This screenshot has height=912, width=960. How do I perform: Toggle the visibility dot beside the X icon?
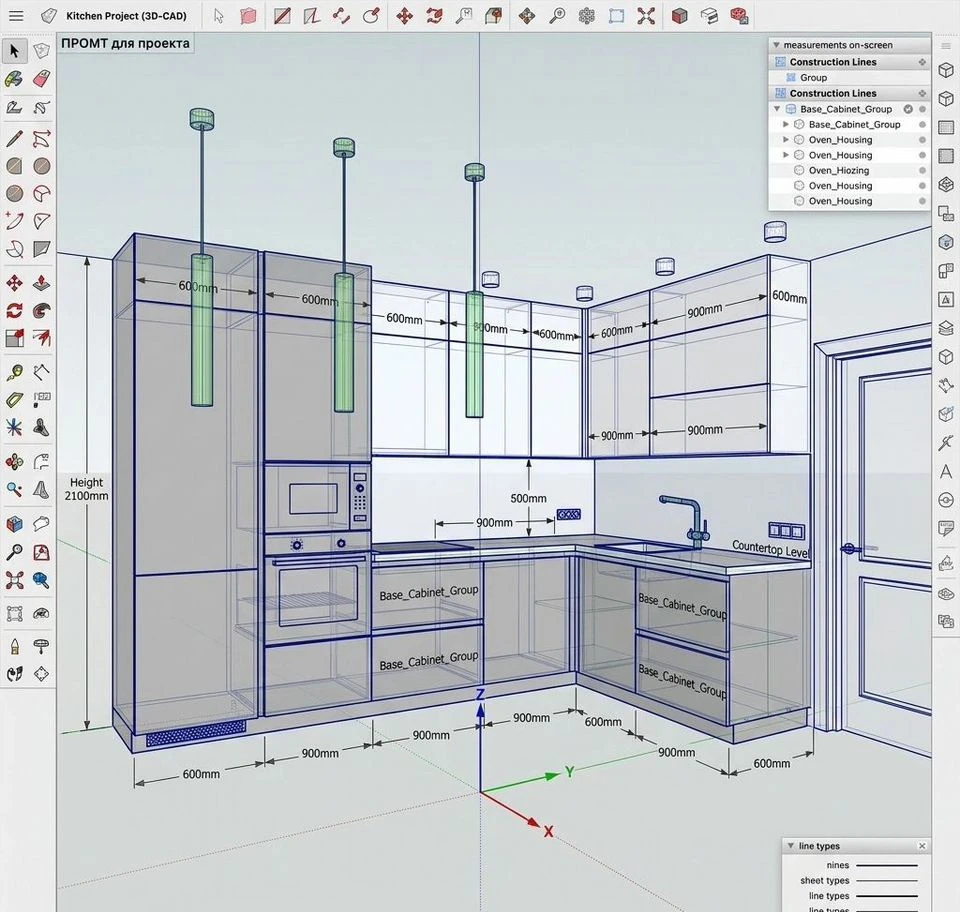922,109
